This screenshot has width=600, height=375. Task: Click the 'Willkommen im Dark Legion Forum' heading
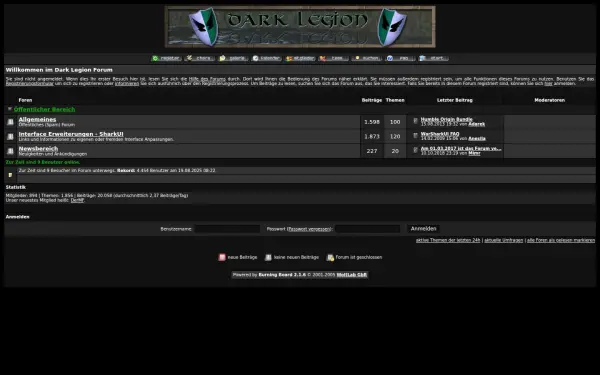59,70
